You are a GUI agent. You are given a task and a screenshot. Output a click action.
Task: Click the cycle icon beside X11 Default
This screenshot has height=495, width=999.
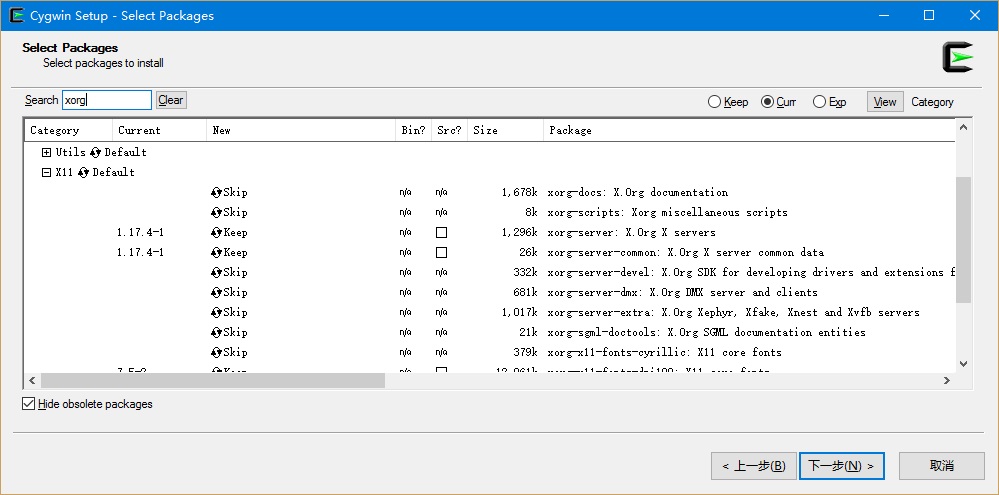point(83,172)
